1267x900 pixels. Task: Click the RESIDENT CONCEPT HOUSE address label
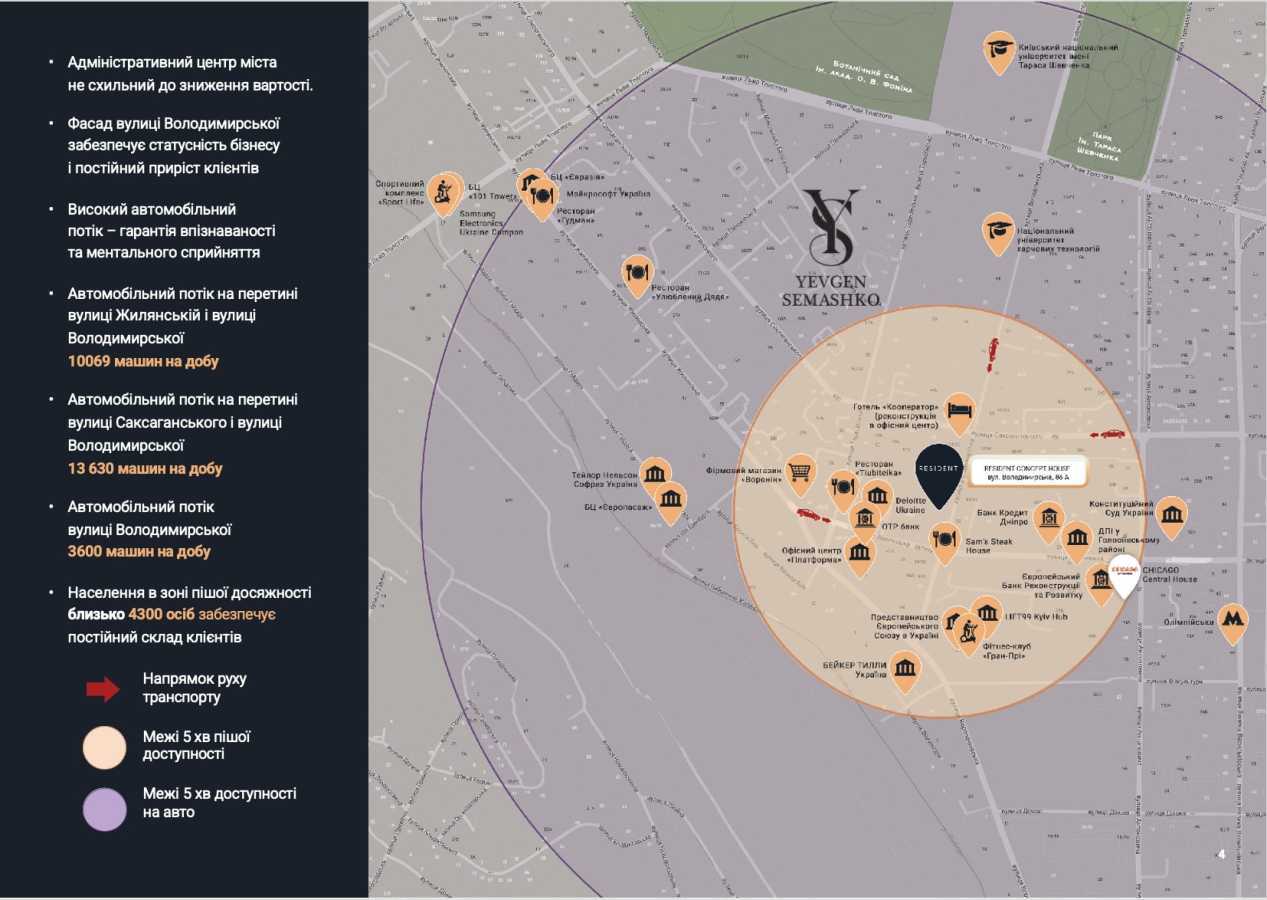click(1026, 472)
